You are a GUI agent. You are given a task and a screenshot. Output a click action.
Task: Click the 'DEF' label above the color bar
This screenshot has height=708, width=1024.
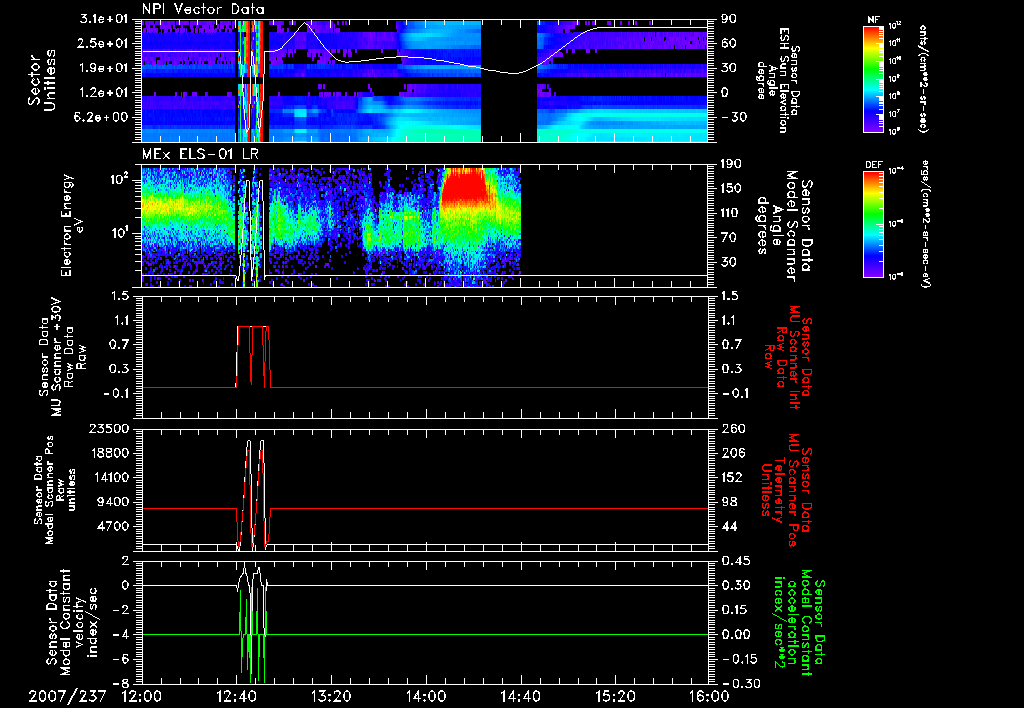tap(873, 165)
